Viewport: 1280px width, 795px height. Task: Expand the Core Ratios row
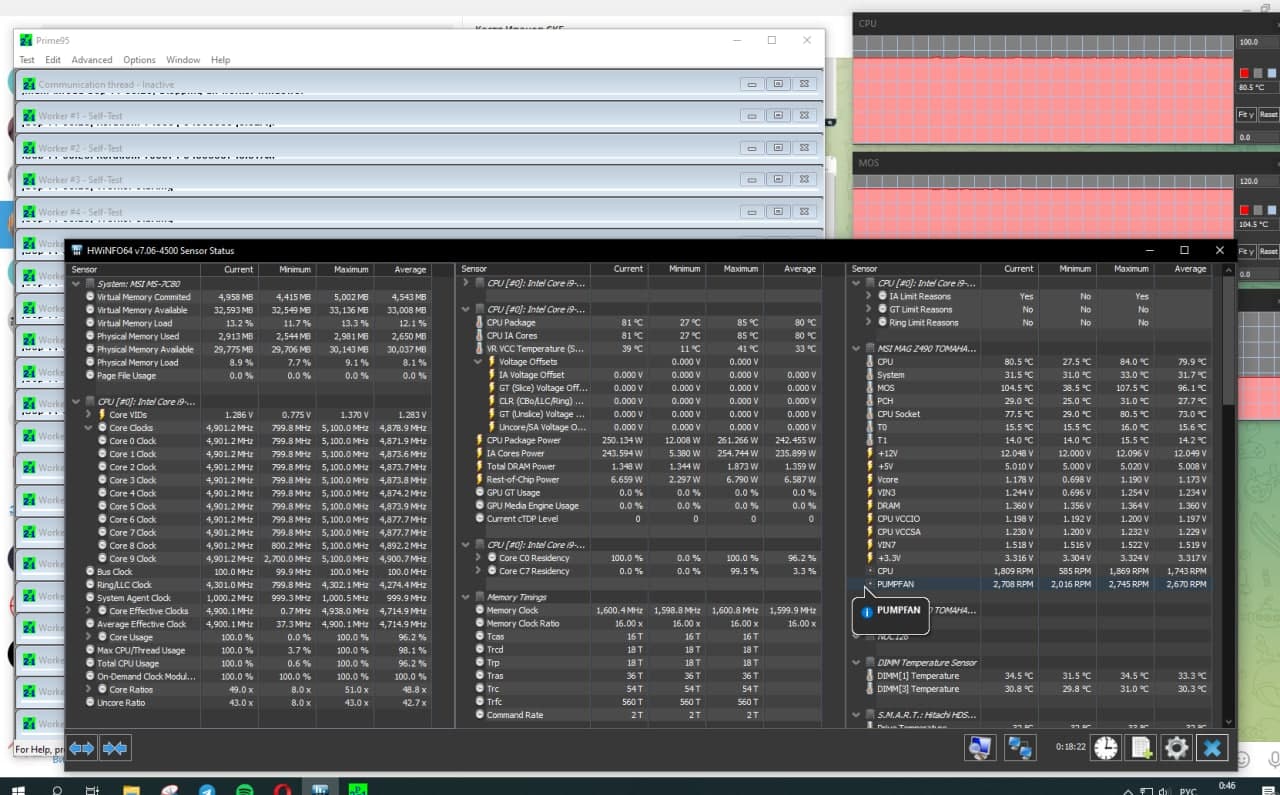click(89, 690)
